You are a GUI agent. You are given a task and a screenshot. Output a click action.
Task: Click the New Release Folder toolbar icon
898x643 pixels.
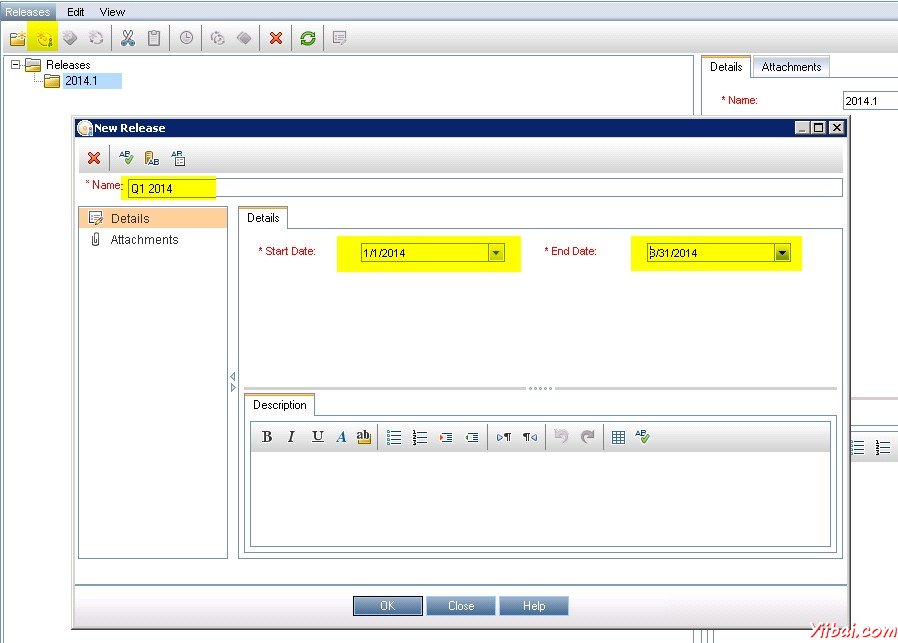pos(17,38)
